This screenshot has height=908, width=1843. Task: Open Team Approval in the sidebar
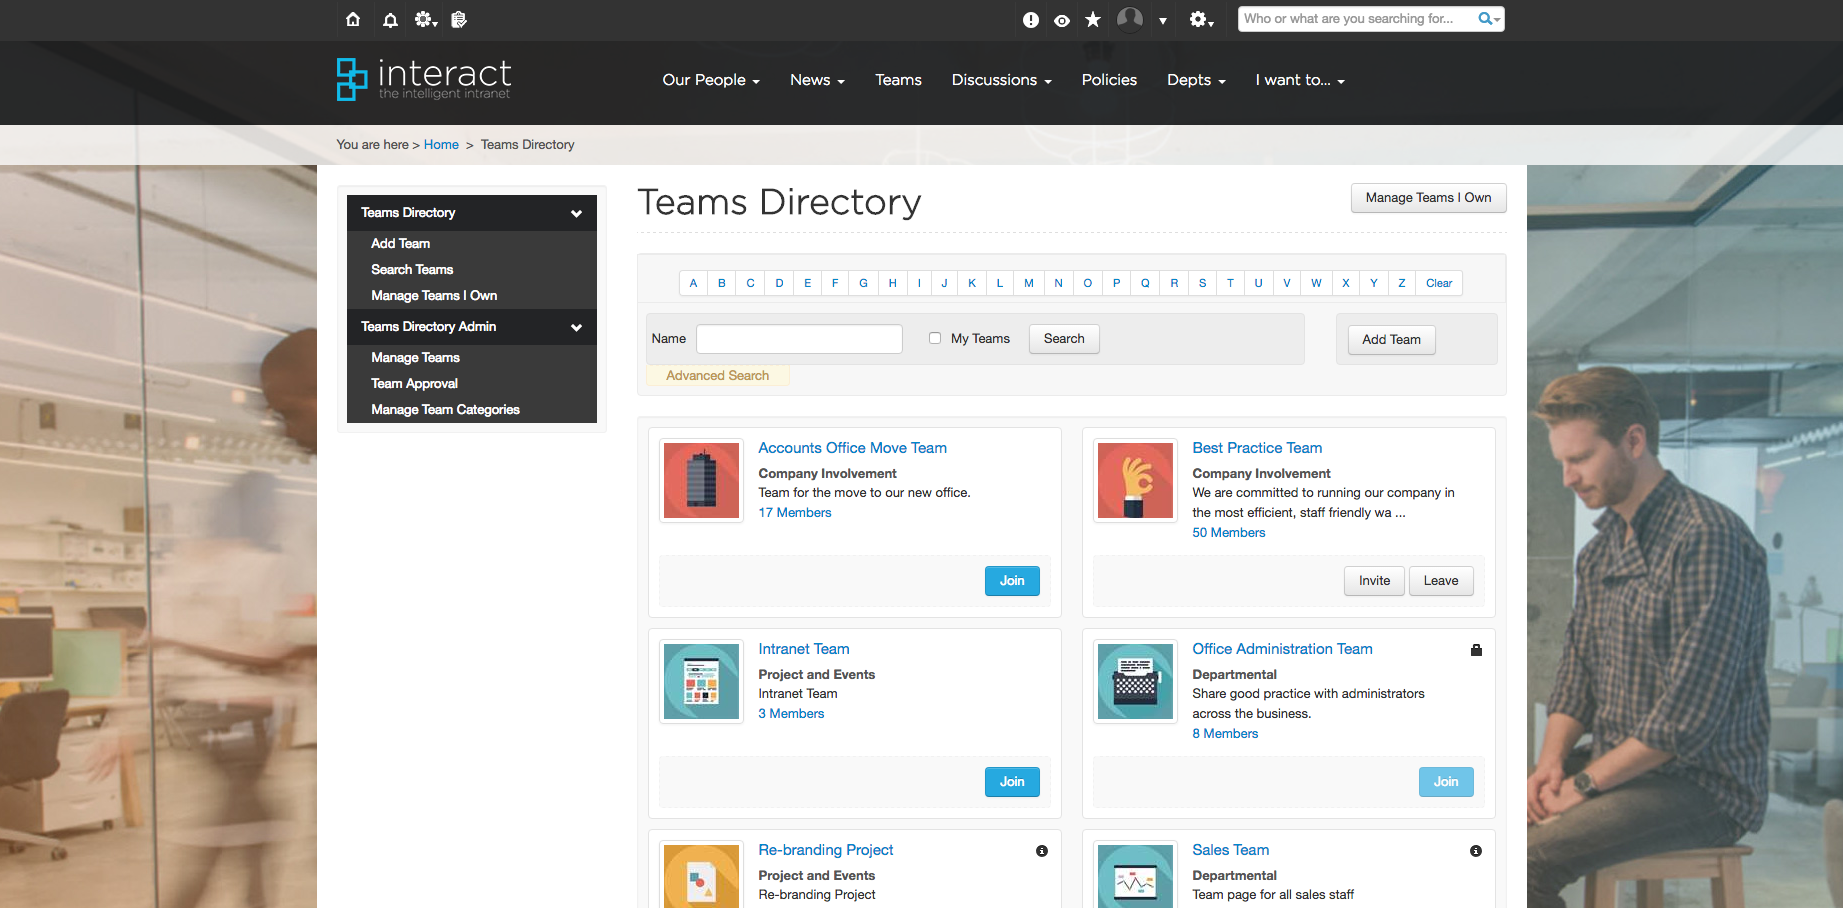coord(414,384)
